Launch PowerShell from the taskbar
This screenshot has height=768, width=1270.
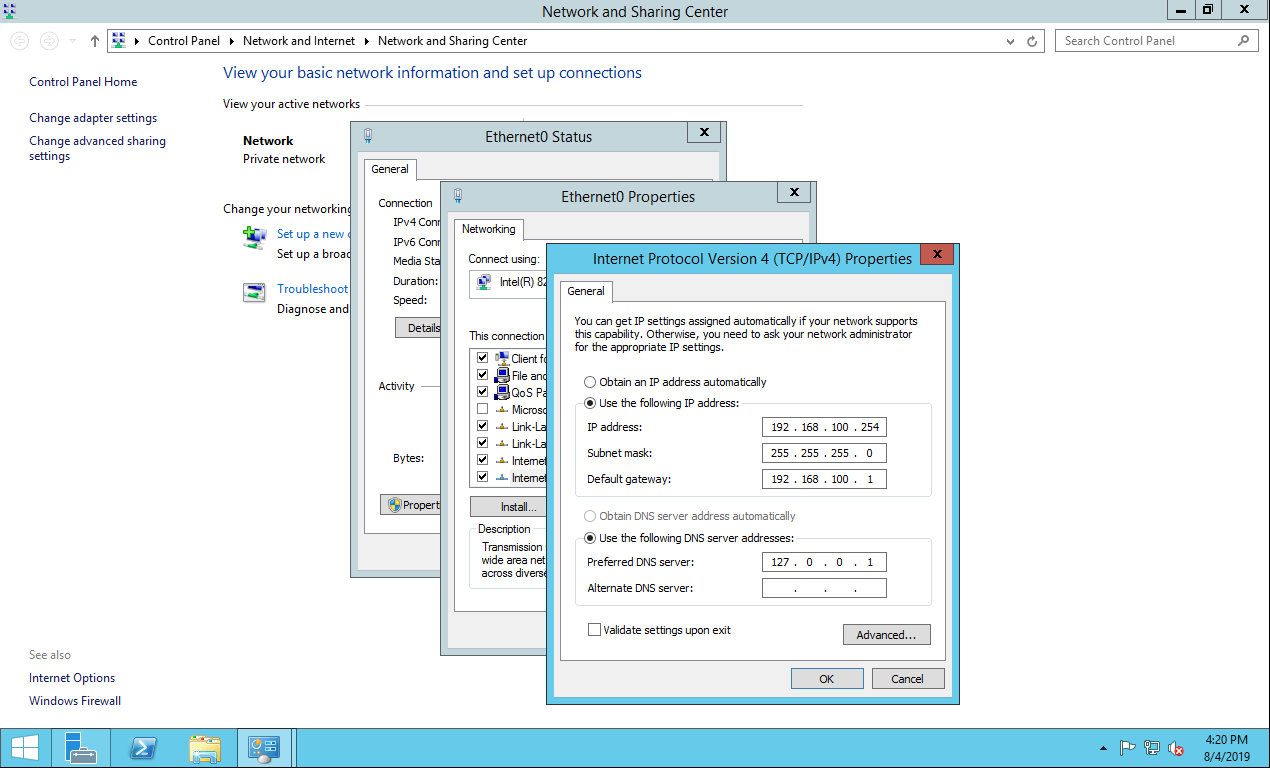[x=143, y=748]
